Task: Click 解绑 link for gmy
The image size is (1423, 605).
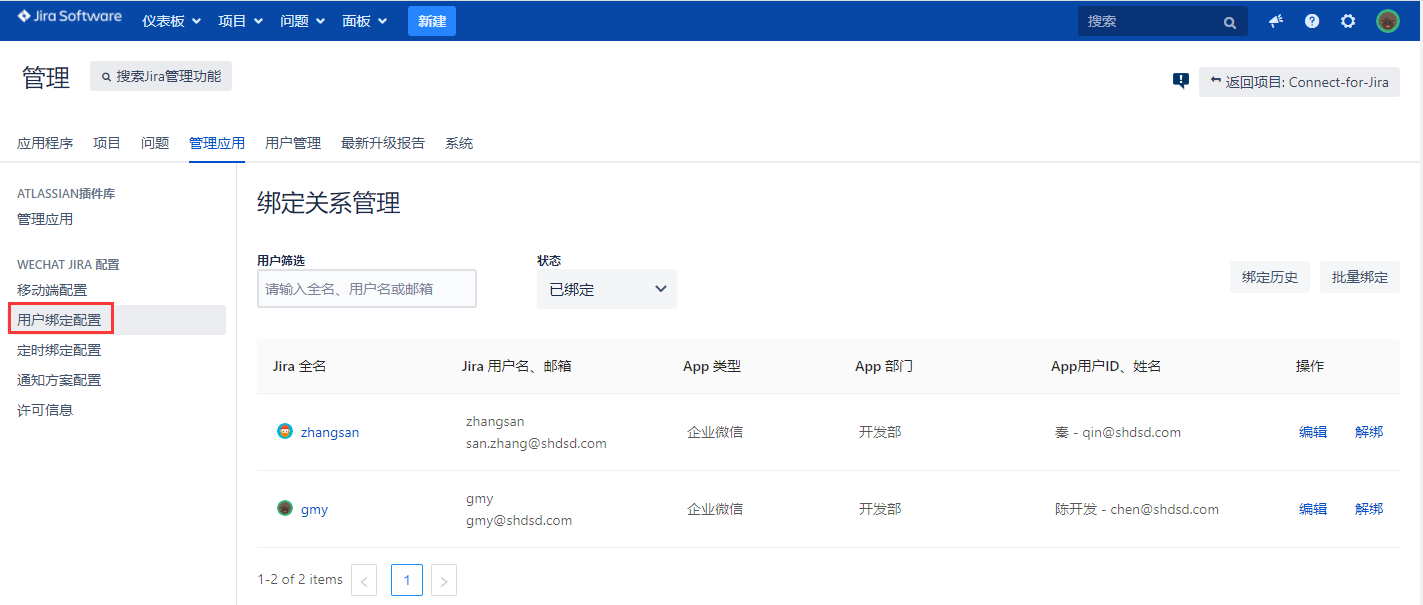Action: tap(1368, 509)
